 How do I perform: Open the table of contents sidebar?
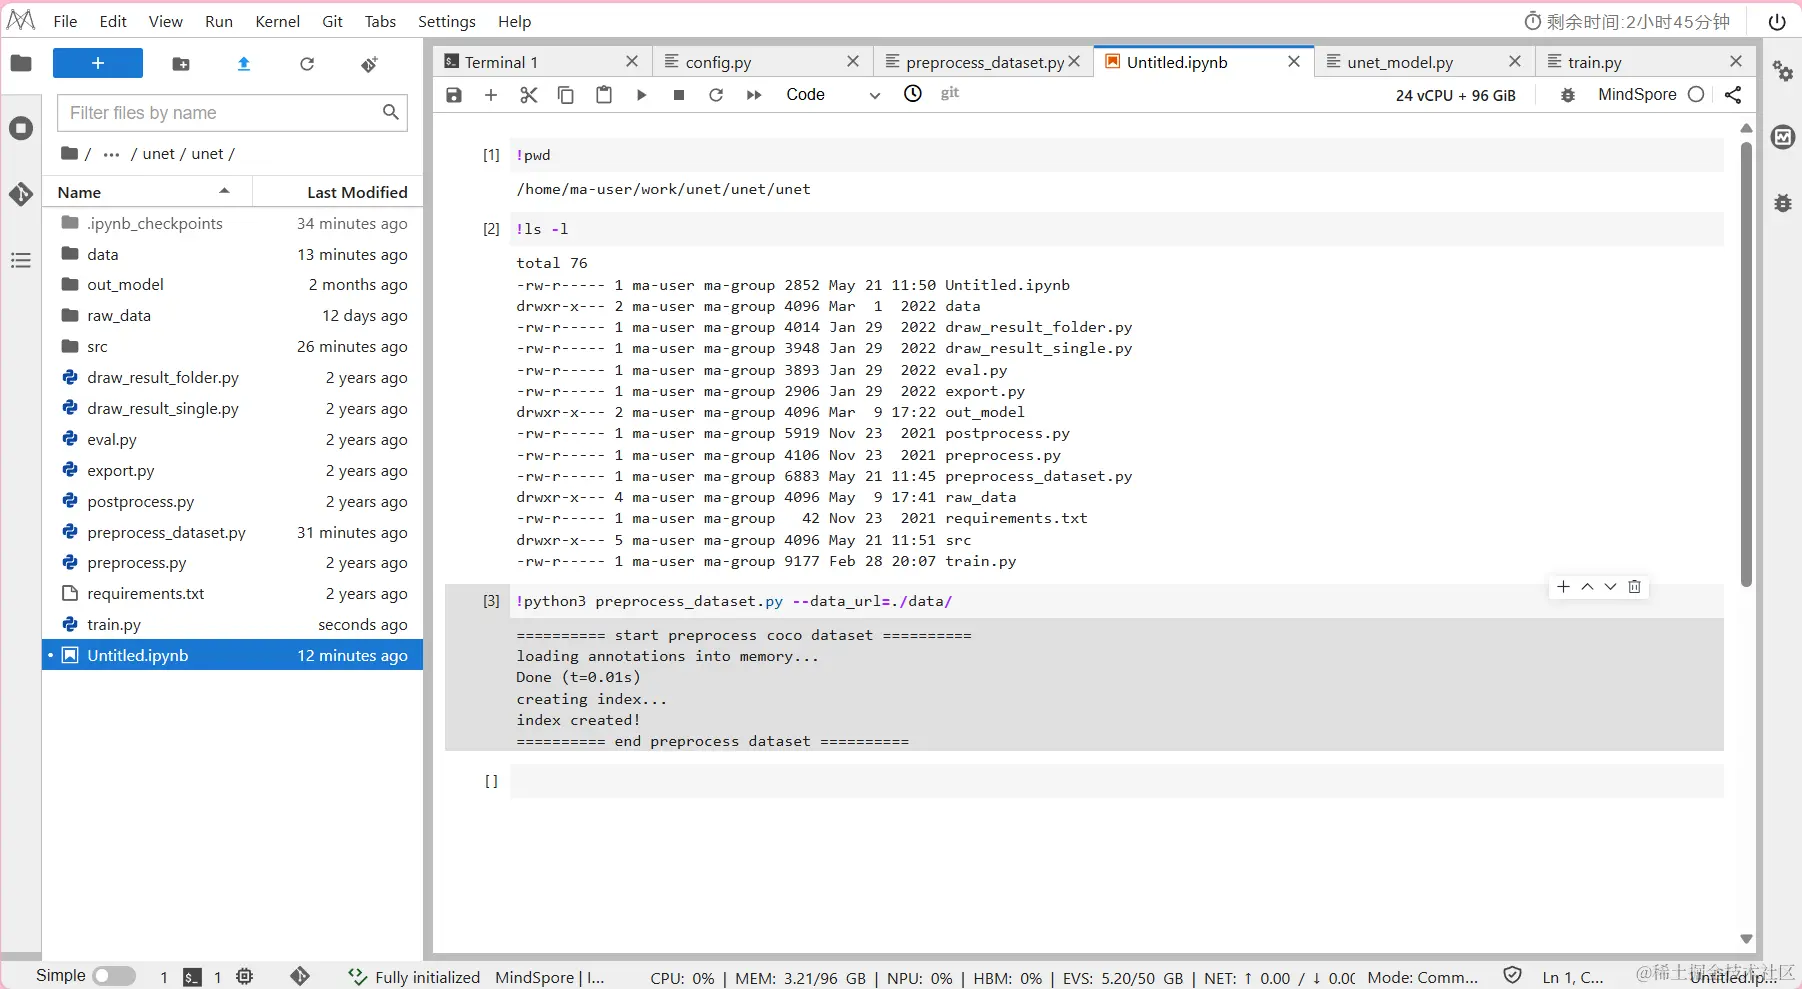click(x=21, y=261)
